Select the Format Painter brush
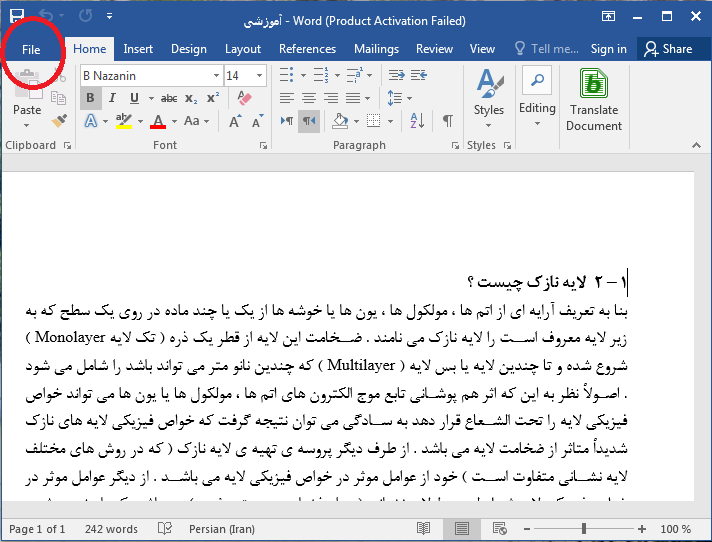This screenshot has width=712, height=542. point(59,120)
